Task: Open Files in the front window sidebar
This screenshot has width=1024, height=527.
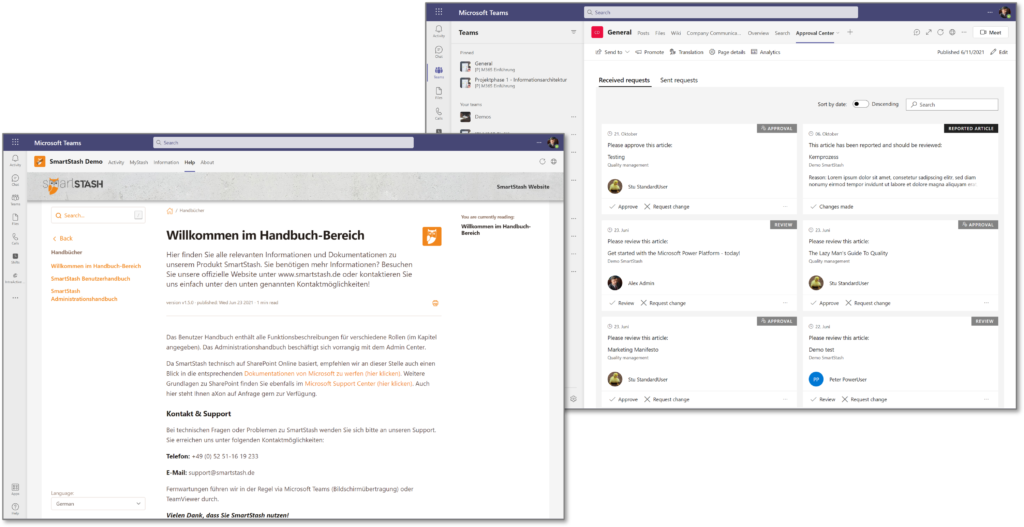Action: coord(15,219)
